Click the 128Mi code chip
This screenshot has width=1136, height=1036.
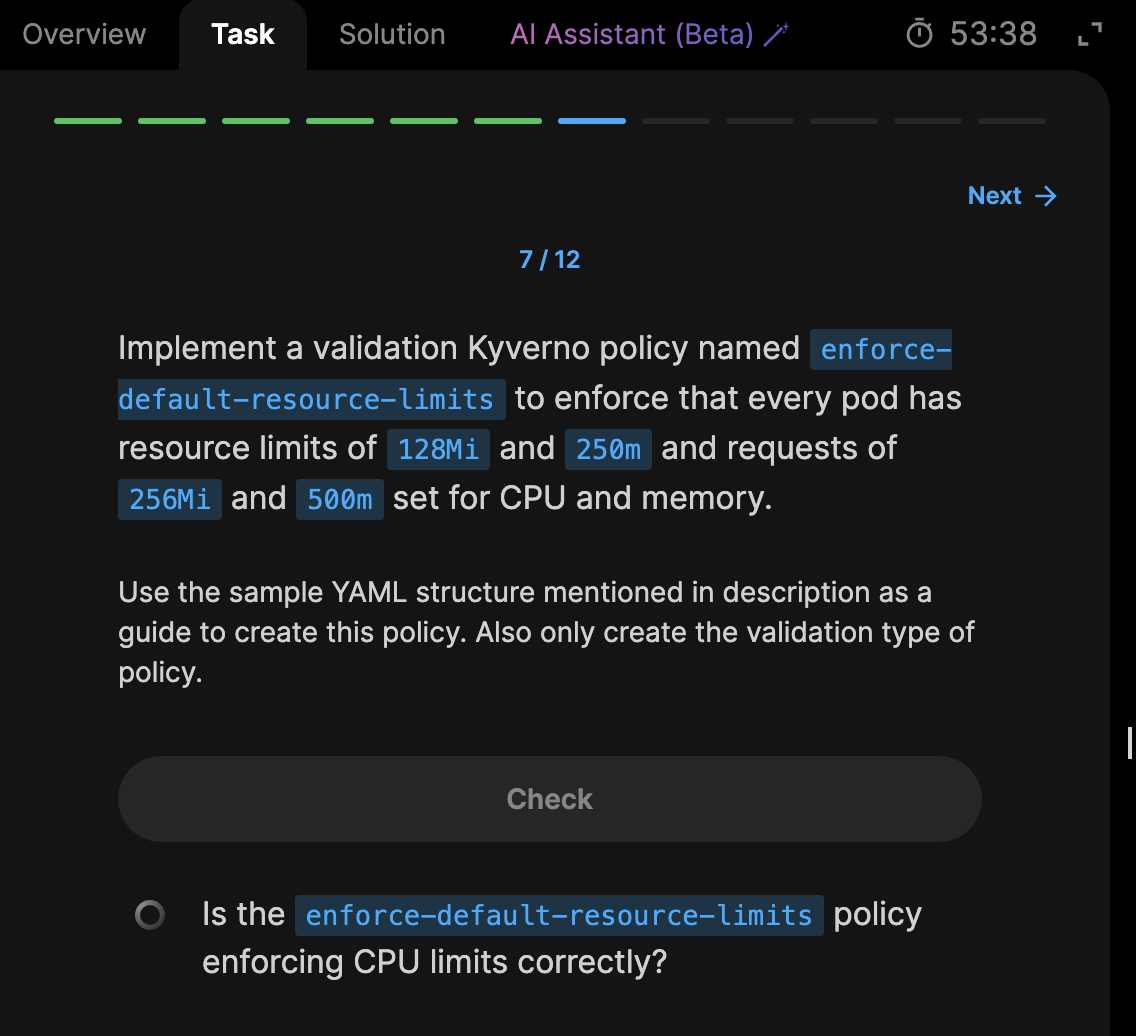[438, 449]
